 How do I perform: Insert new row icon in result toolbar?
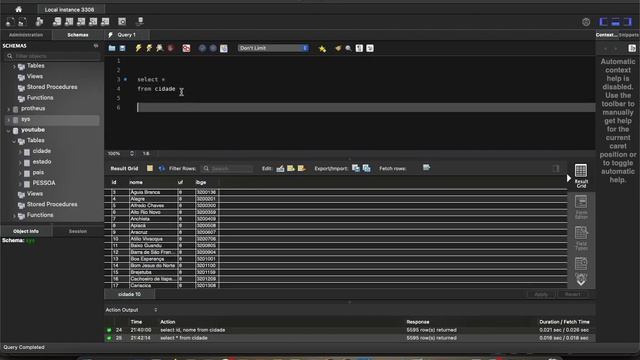pyautogui.click(x=291, y=168)
